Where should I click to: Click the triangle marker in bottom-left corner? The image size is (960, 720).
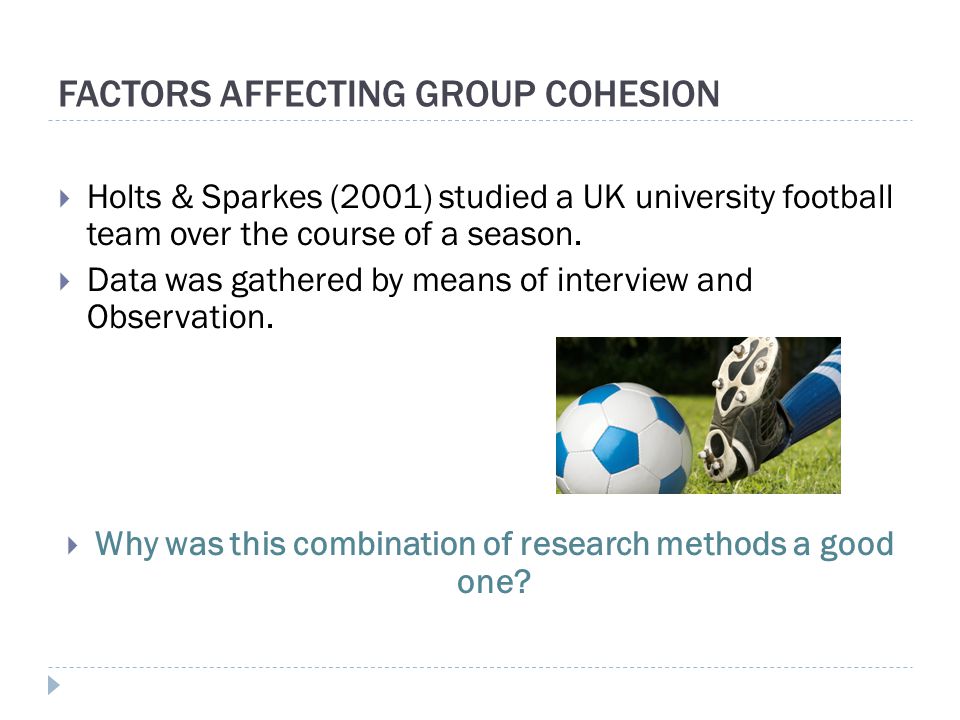coord(54,685)
